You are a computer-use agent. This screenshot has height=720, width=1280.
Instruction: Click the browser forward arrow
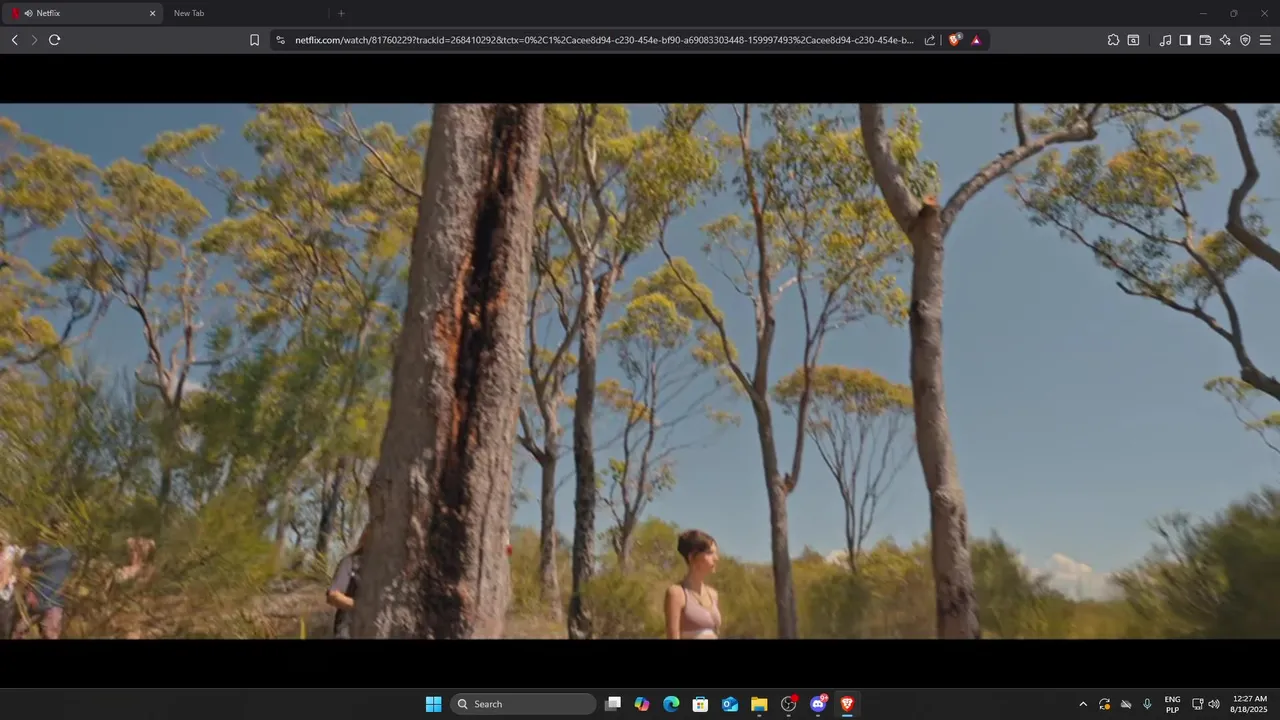pyautogui.click(x=34, y=40)
